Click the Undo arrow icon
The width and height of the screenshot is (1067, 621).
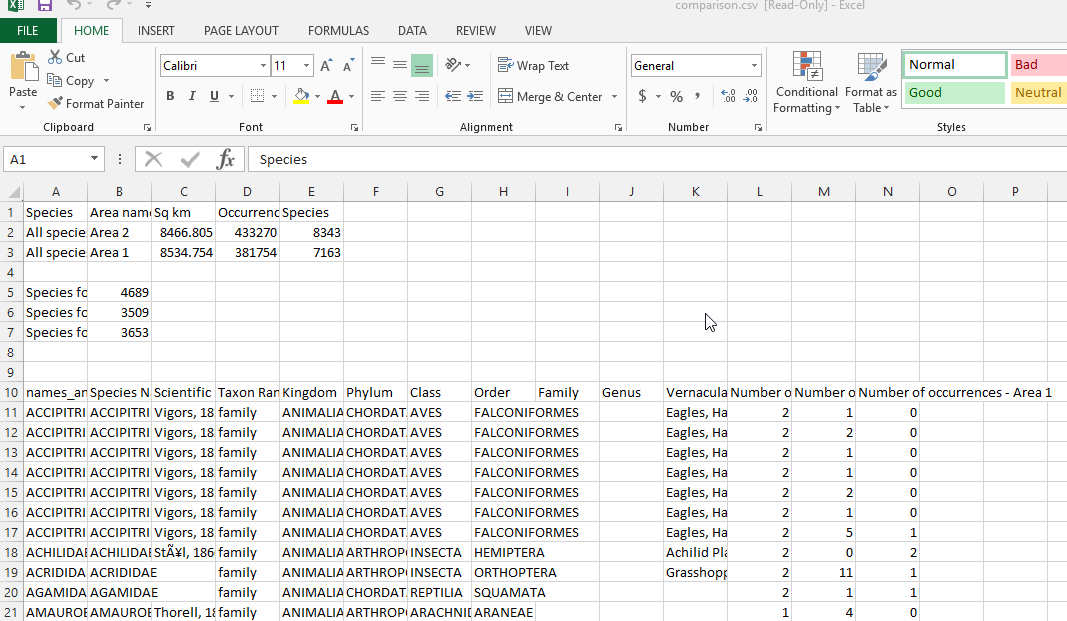click(x=73, y=5)
